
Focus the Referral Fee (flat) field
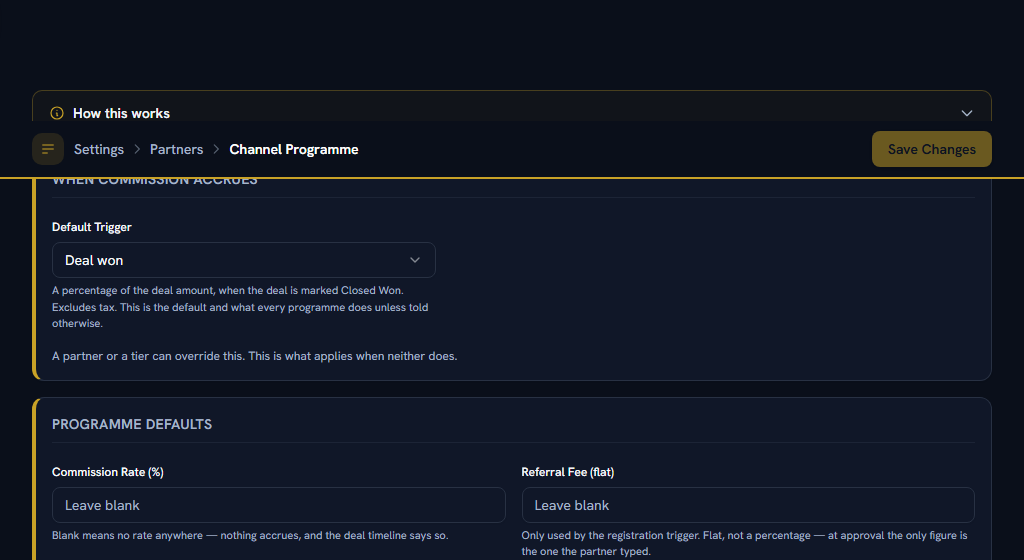point(748,505)
